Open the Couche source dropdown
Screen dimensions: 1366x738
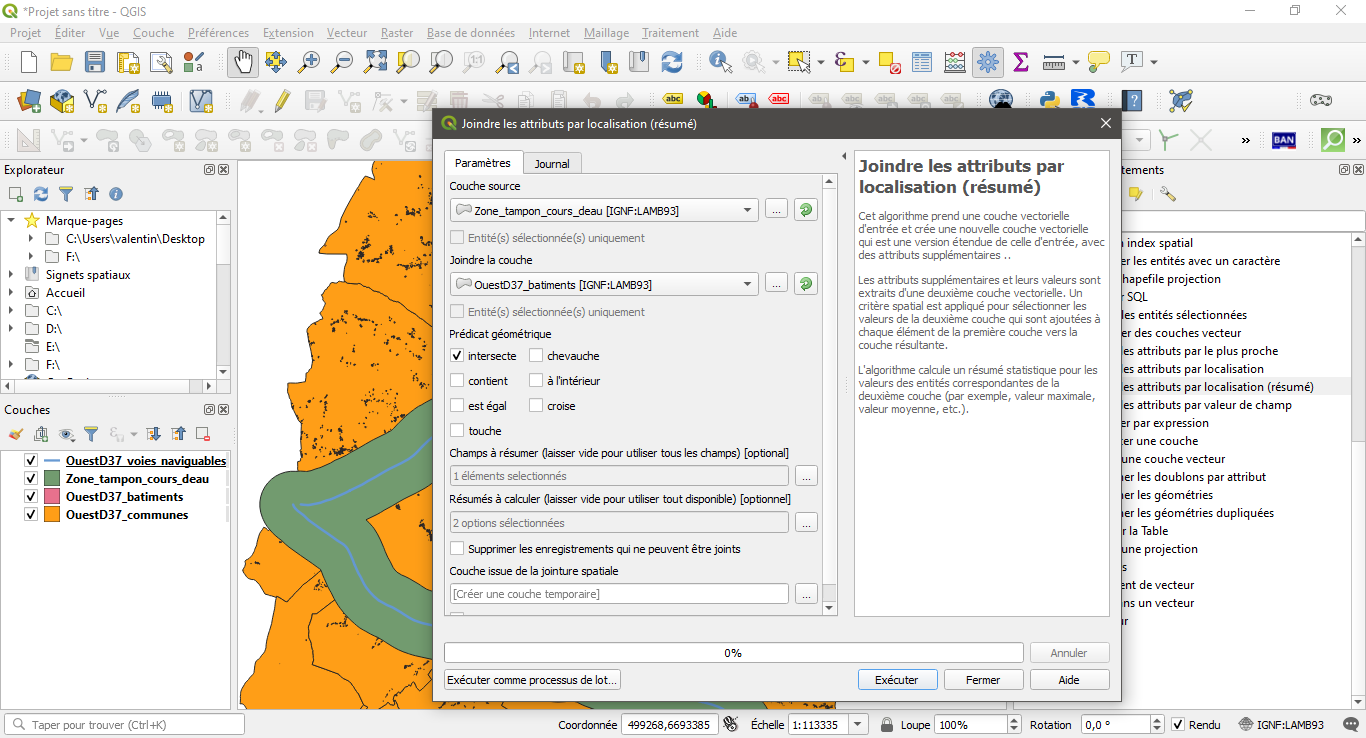pyautogui.click(x=604, y=210)
